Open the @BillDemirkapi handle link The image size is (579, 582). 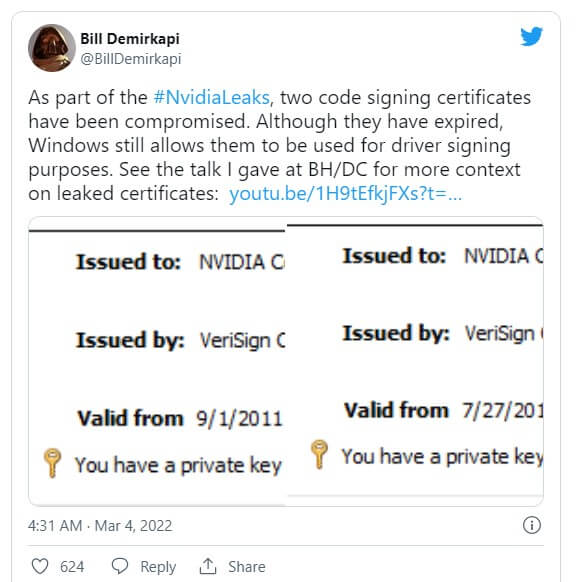[x=131, y=59]
